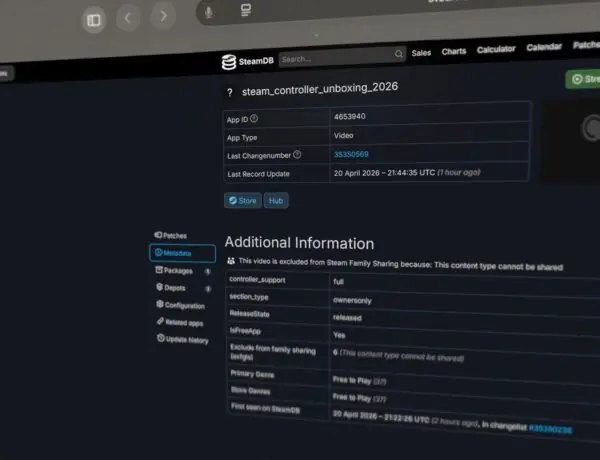The width and height of the screenshot is (600, 460).
Task: Click the App ID info icon
Action: [254, 119]
